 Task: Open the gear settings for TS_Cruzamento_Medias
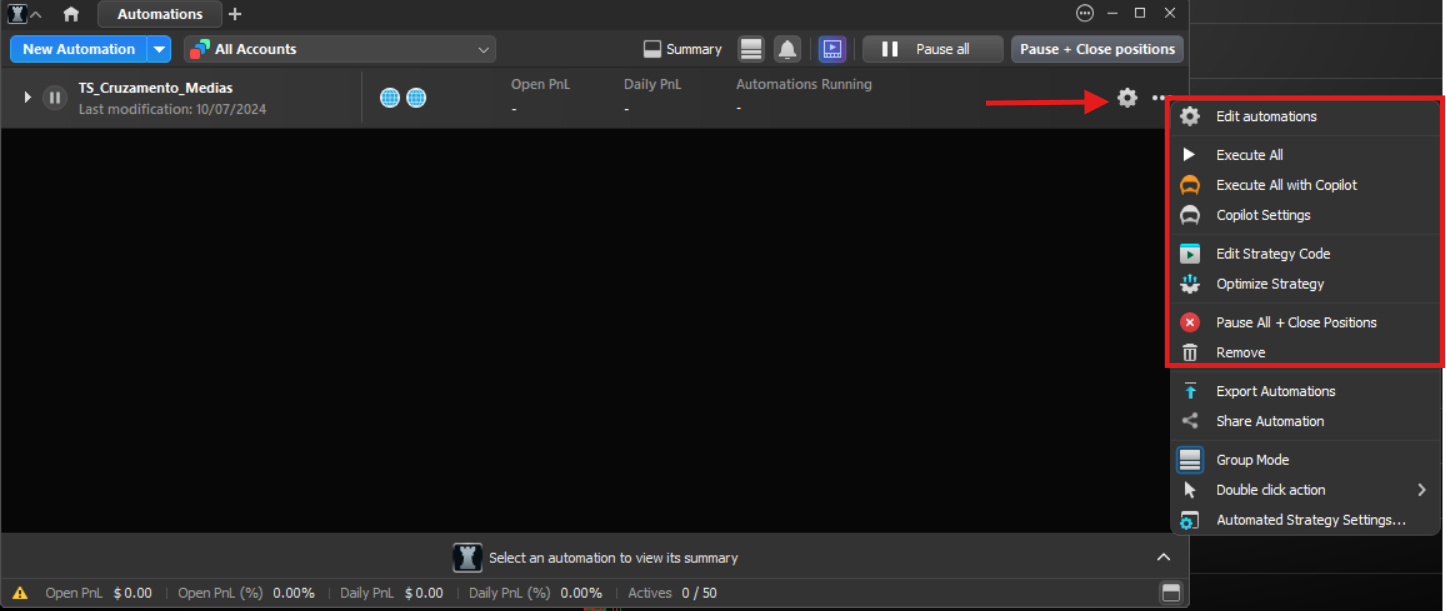[x=1127, y=98]
